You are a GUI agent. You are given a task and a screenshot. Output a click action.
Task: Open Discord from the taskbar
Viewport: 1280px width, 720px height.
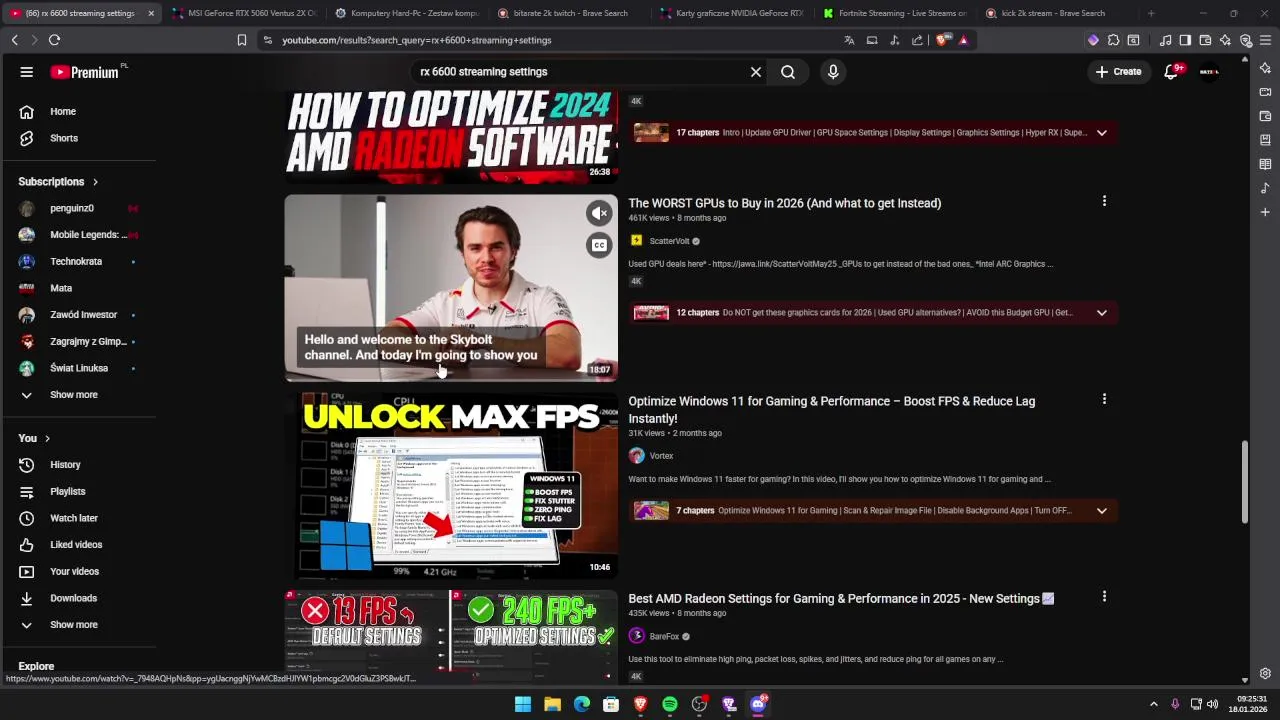(x=758, y=704)
